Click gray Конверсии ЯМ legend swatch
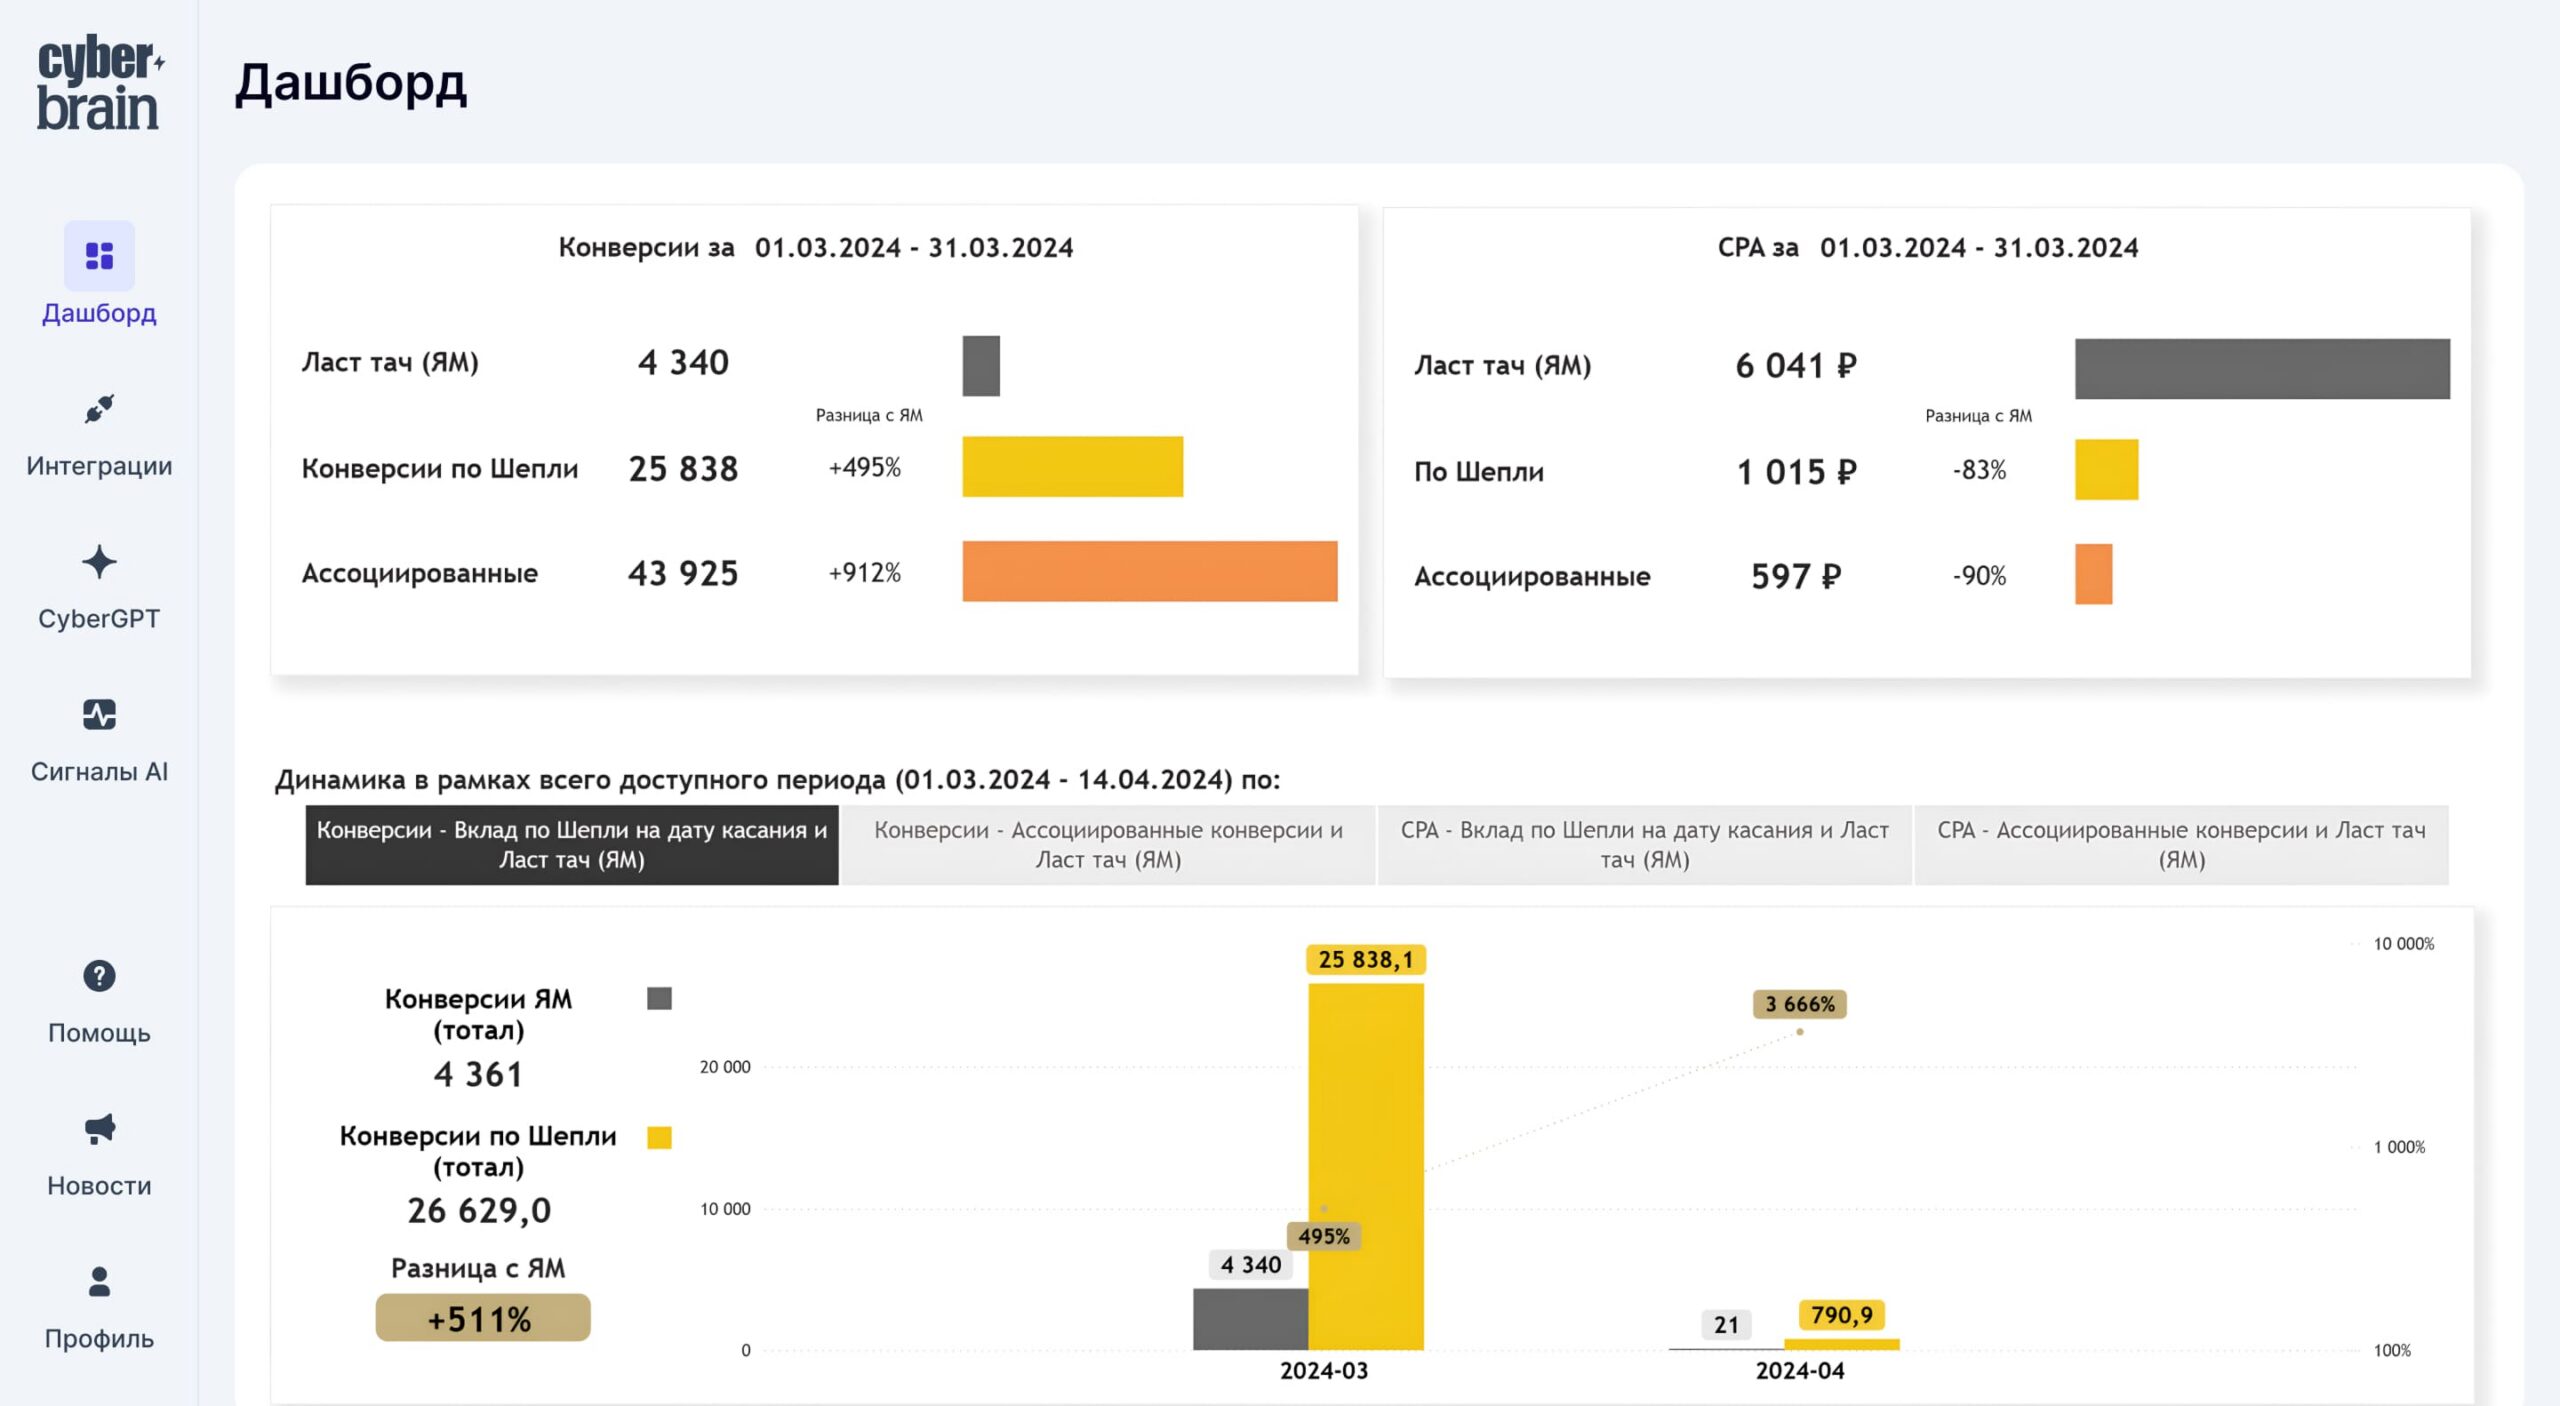Image resolution: width=2560 pixels, height=1406 pixels. pos(659,998)
